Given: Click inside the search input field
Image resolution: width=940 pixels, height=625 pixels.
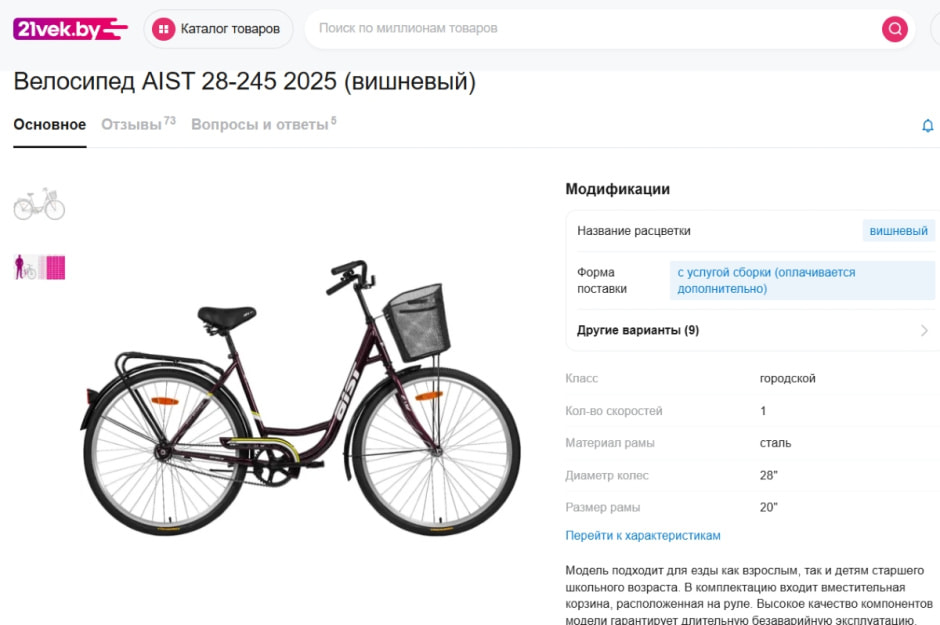Looking at the screenshot, I should 550,28.
